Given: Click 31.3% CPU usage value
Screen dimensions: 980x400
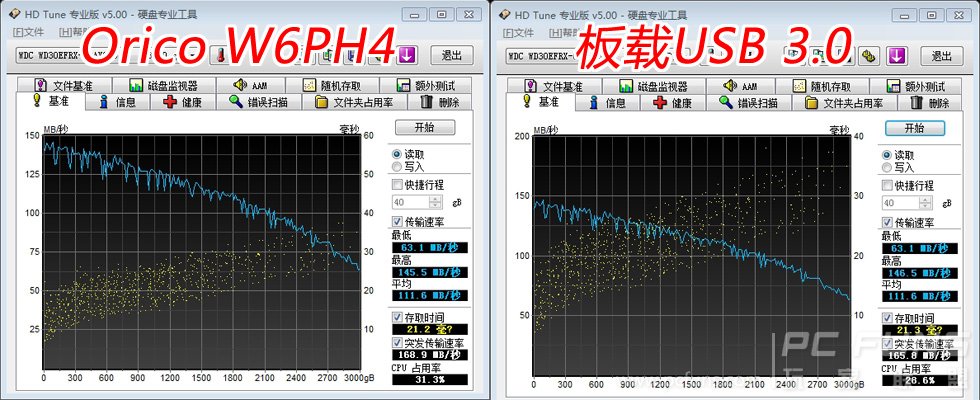Looking at the screenshot, I should 429,379.
